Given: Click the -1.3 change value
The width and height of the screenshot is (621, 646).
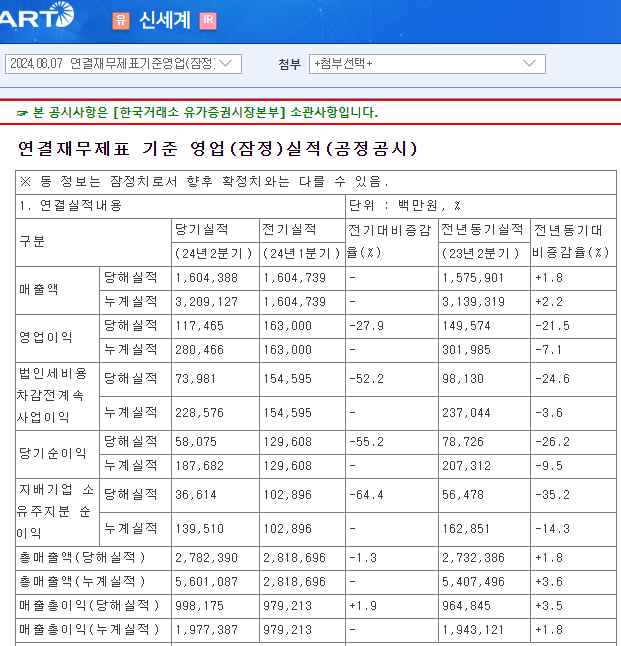Looking at the screenshot, I should click(363, 558).
